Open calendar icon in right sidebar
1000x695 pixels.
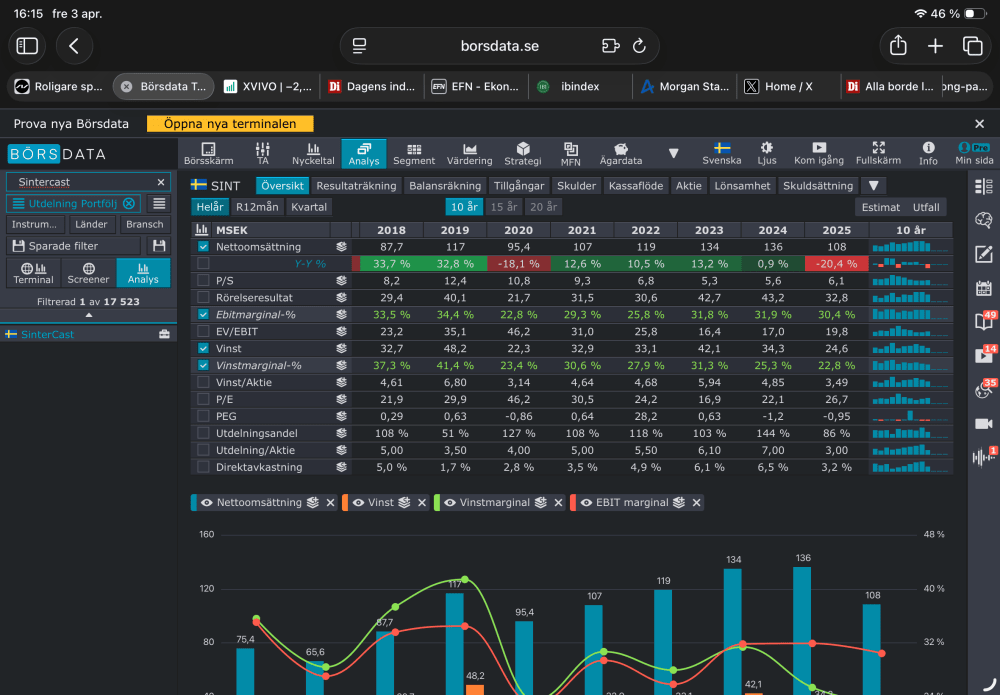pos(983,288)
